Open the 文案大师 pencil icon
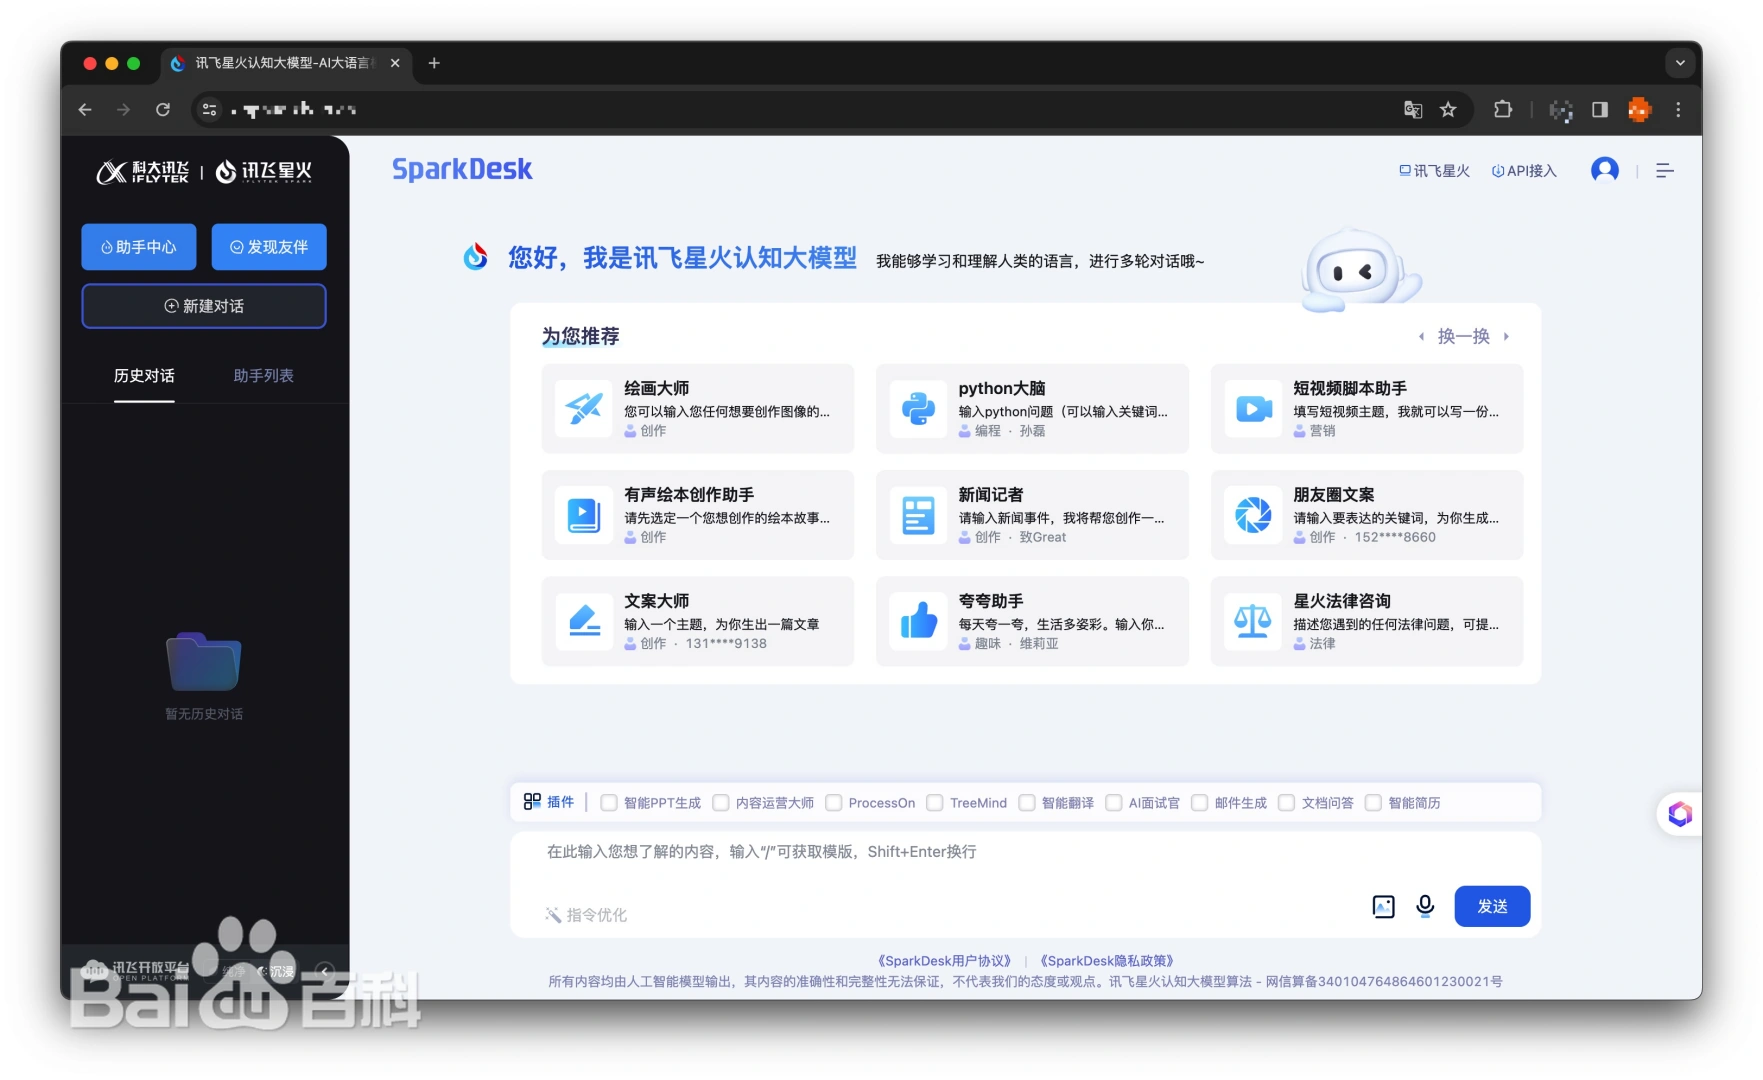Screen dimensions: 1763x1080 pos(584,621)
